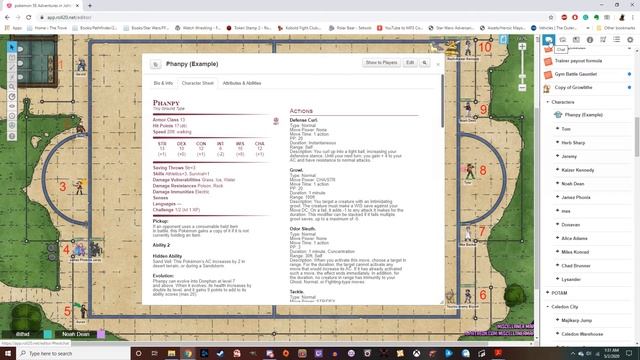The height and width of the screenshot is (360, 640).
Task: Switch to the Bio & Info tab
Action: (x=163, y=83)
